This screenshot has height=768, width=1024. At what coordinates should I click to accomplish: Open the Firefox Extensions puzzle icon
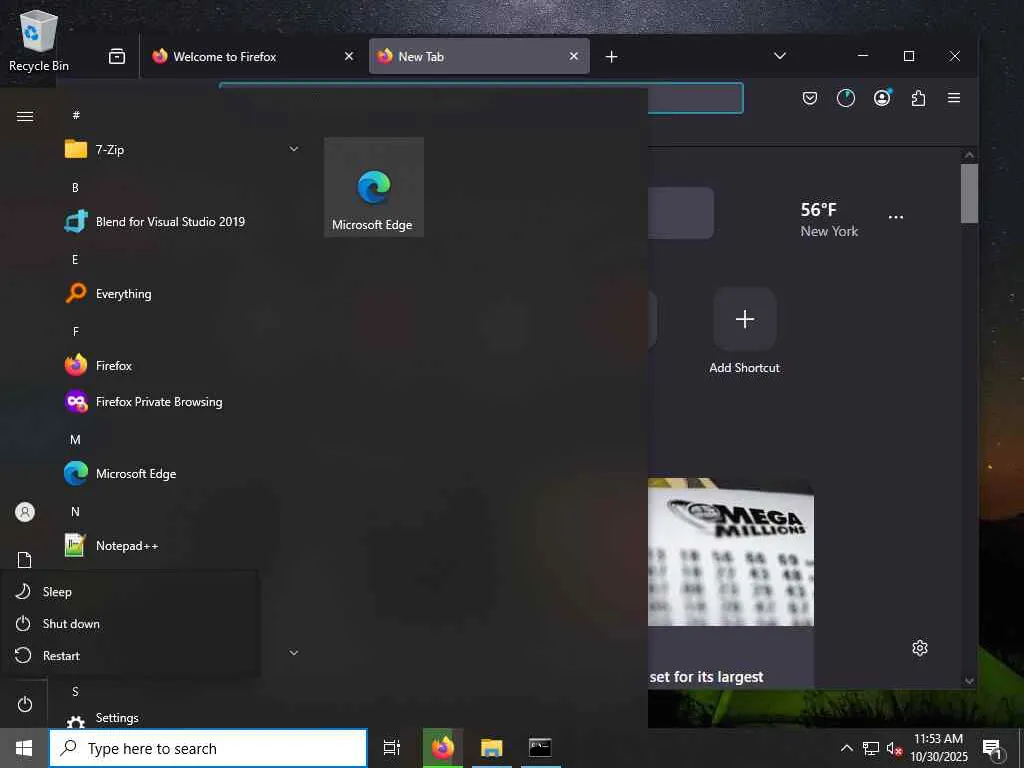point(918,98)
